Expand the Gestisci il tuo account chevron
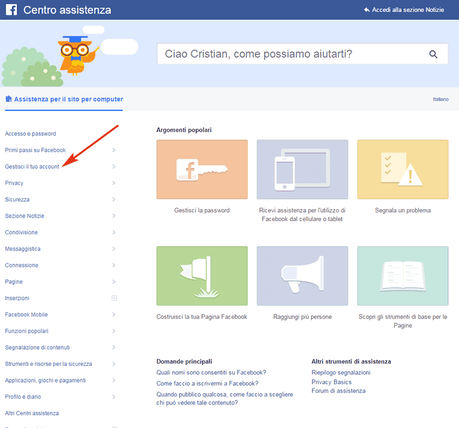459x428 pixels. [114, 166]
